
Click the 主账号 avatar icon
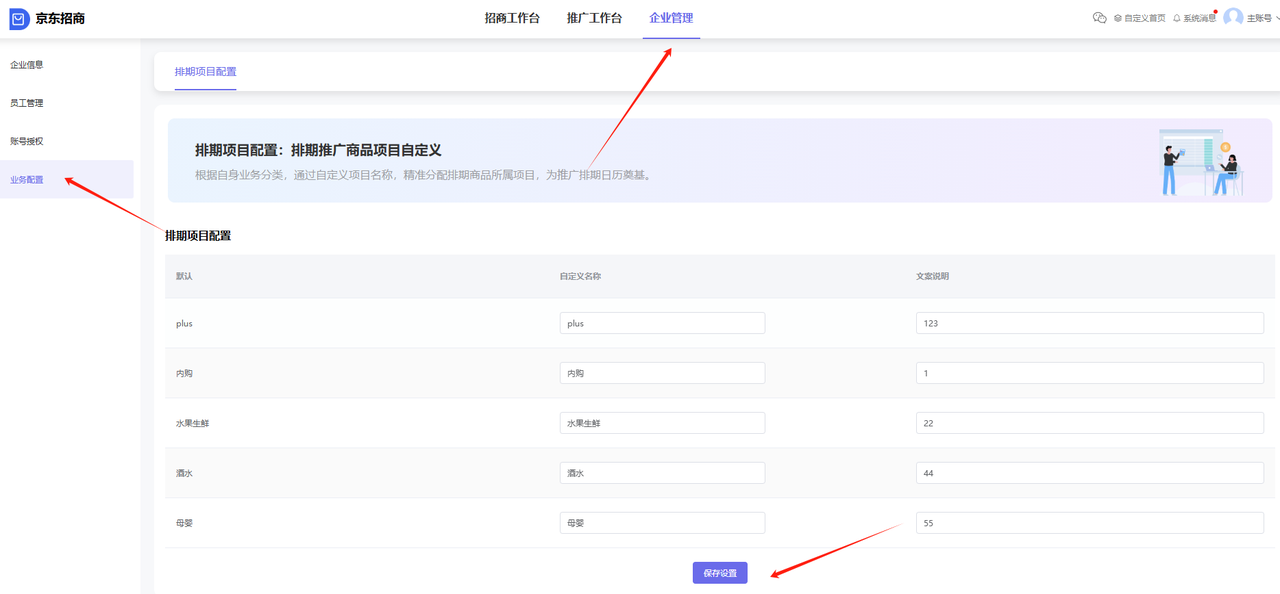coord(1234,17)
